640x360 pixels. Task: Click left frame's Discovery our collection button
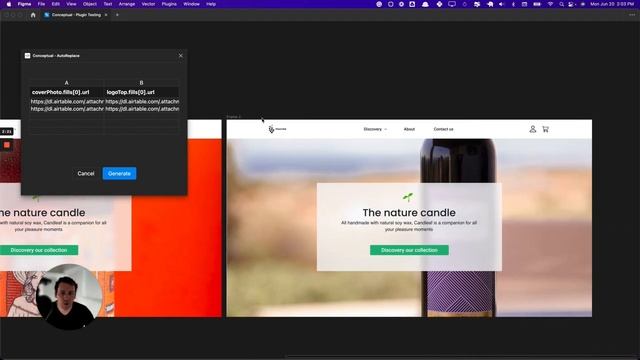click(39, 250)
